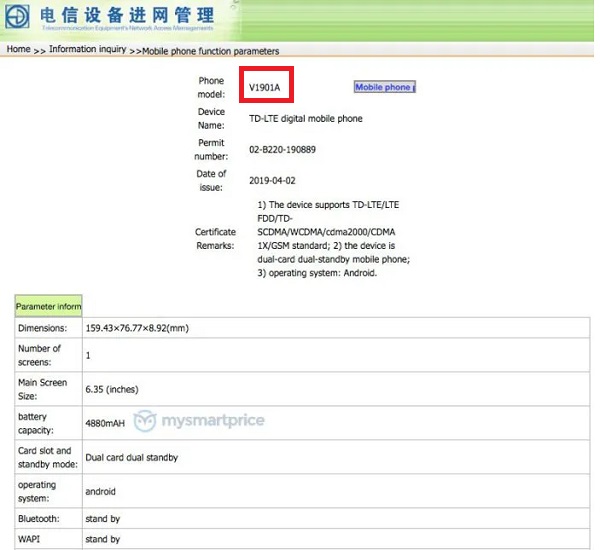Select device name TD-LTE digital mobile phone
This screenshot has width=600, height=550.
(305, 118)
